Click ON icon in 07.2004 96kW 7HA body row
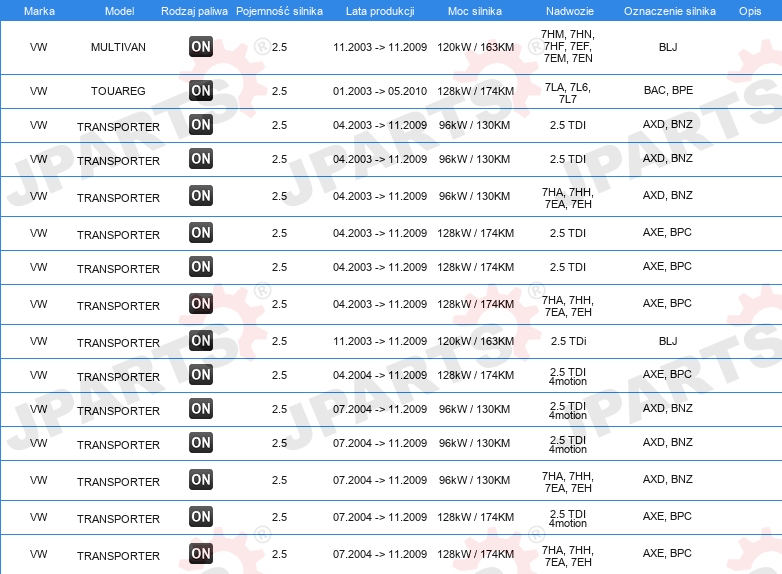 click(x=201, y=480)
